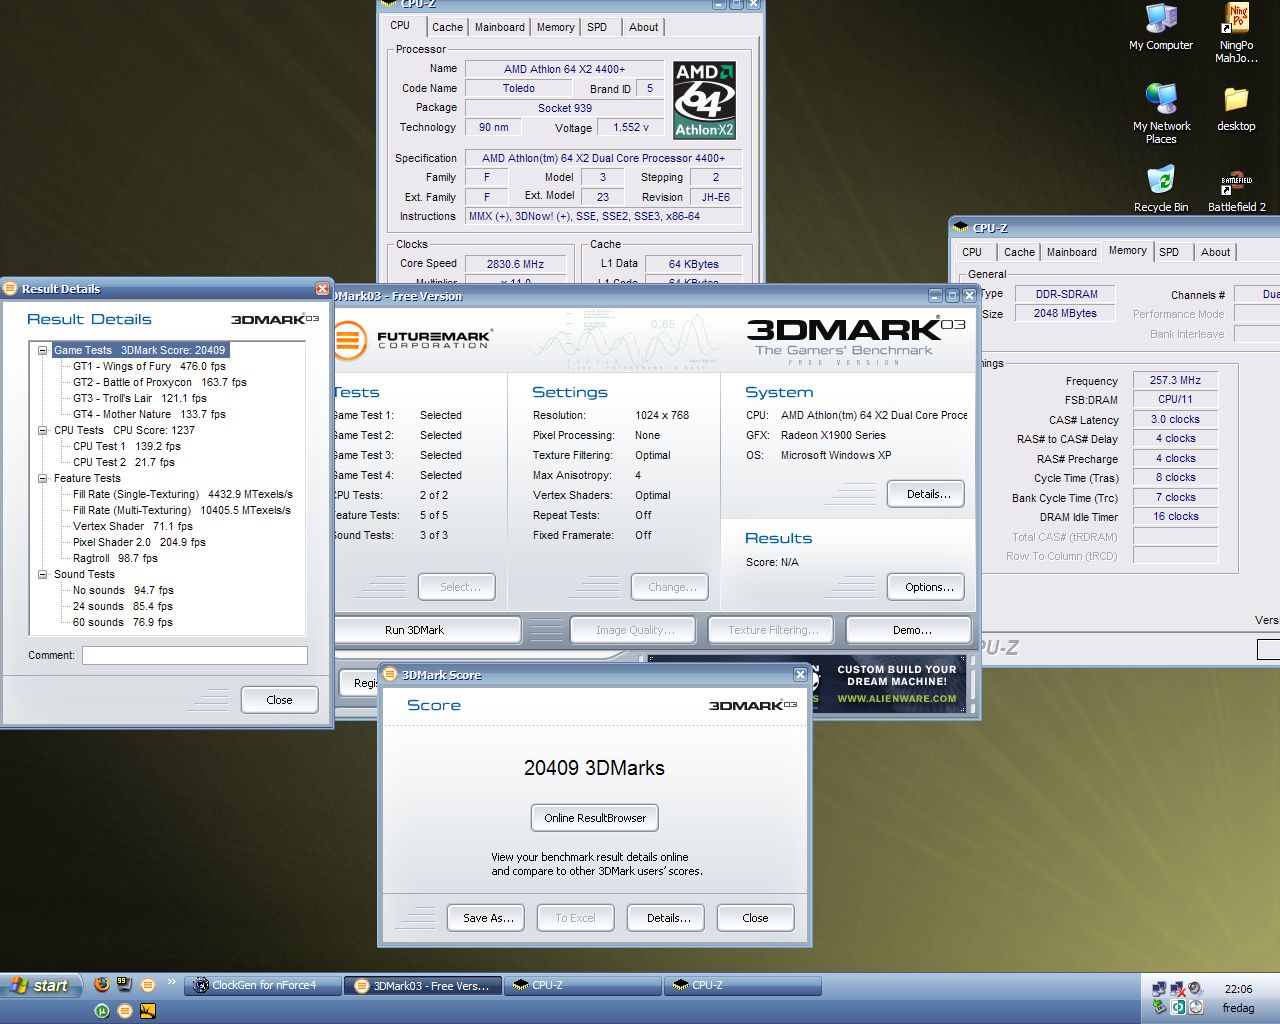Switch to Mainboard tab in CPU-Z processor window
Image resolution: width=1280 pixels, height=1024 pixels.
click(500, 27)
